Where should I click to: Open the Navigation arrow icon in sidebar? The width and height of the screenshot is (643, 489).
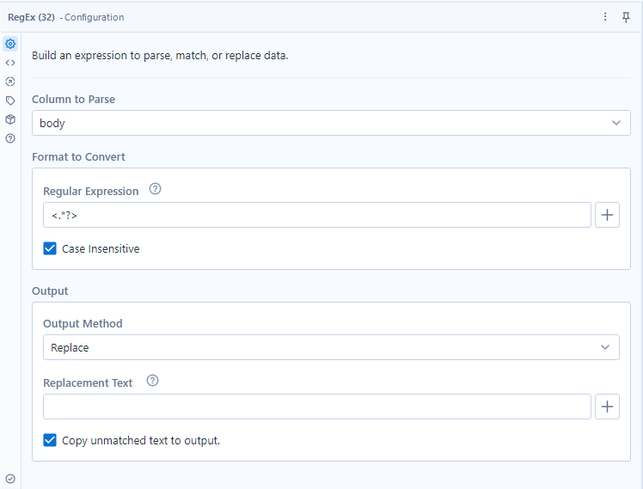tap(10, 82)
